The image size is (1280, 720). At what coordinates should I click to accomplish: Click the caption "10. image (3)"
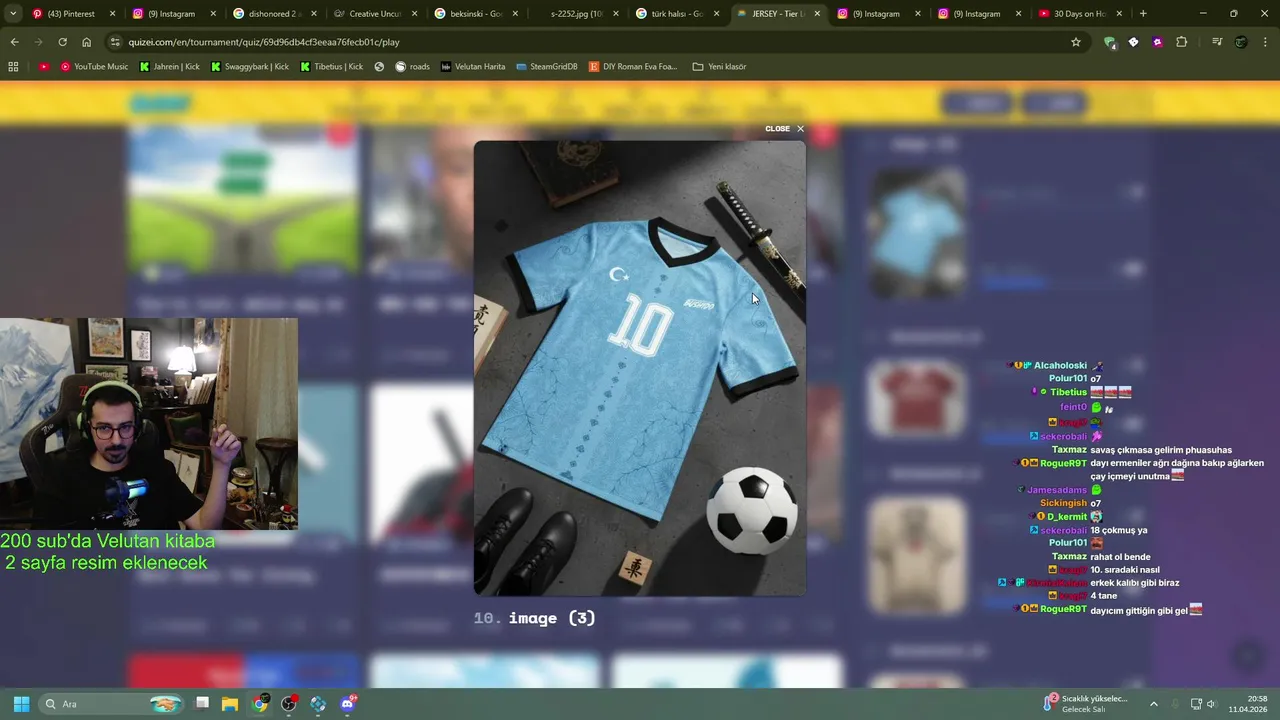534,618
